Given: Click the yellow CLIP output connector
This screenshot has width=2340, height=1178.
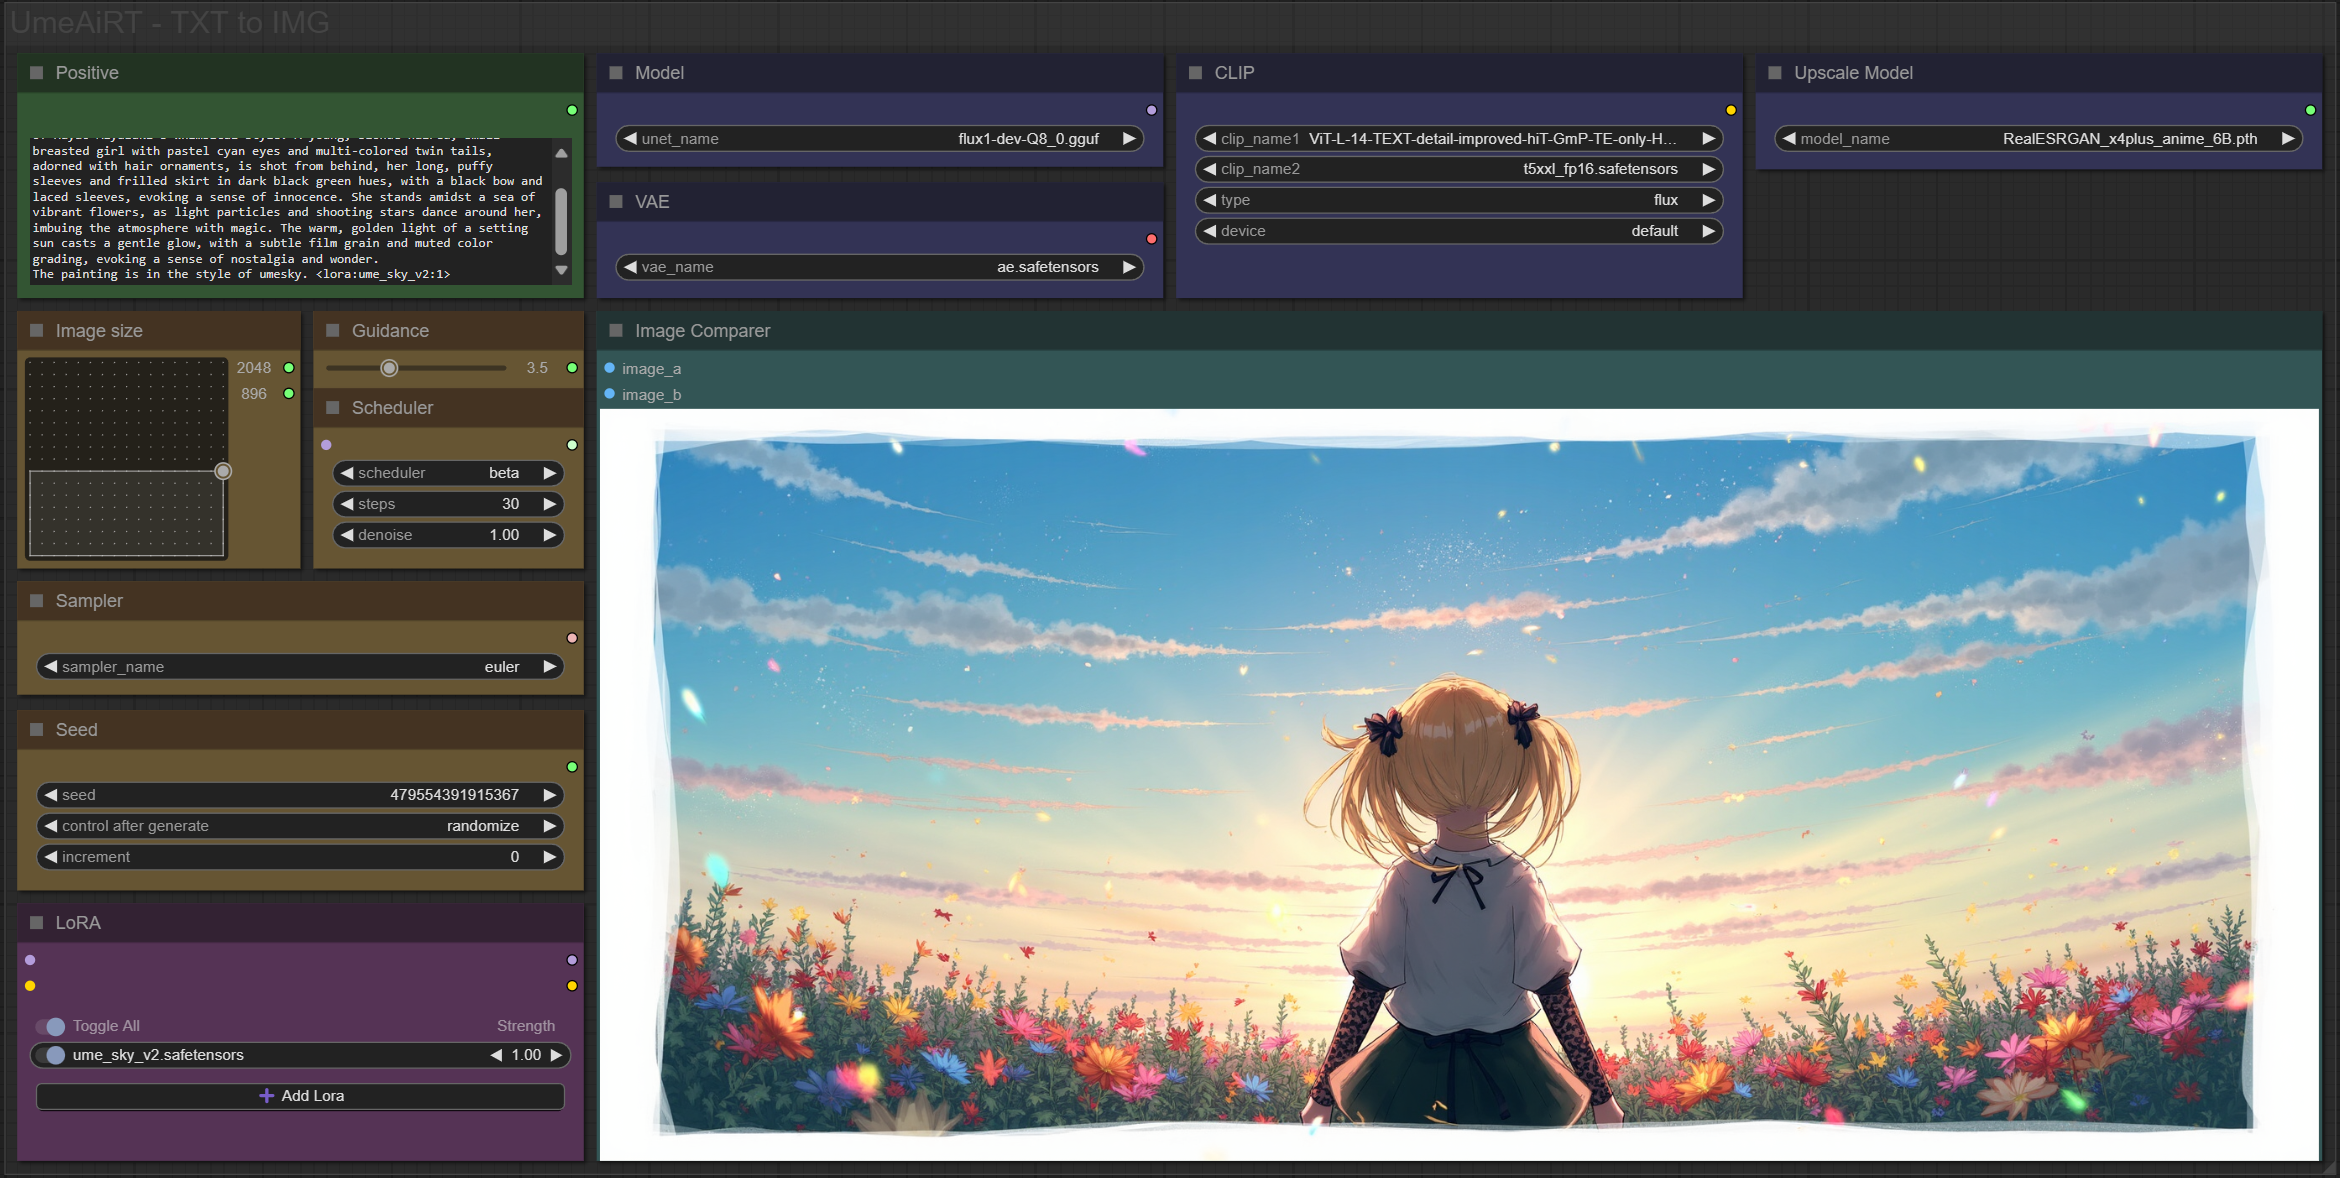Looking at the screenshot, I should (1730, 110).
